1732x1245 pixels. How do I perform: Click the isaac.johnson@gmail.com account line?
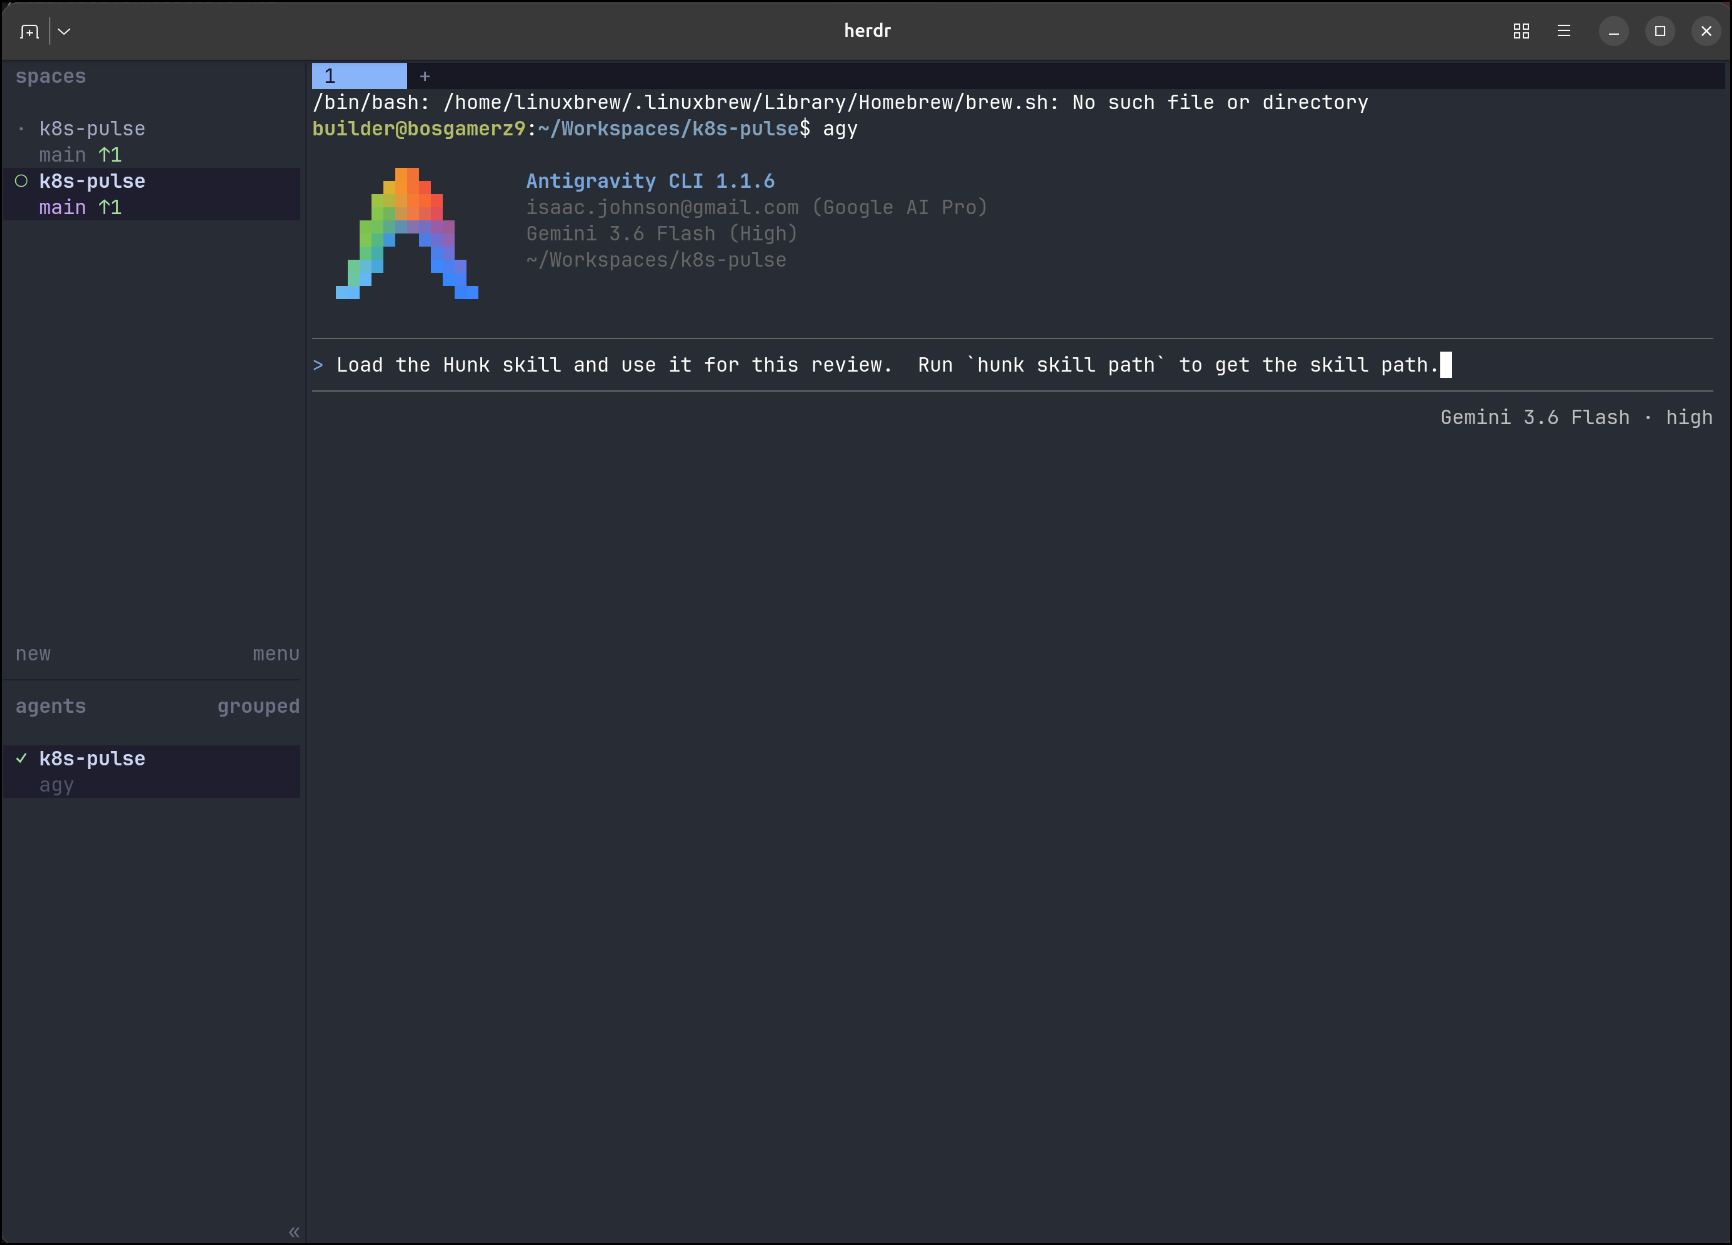[x=757, y=207]
